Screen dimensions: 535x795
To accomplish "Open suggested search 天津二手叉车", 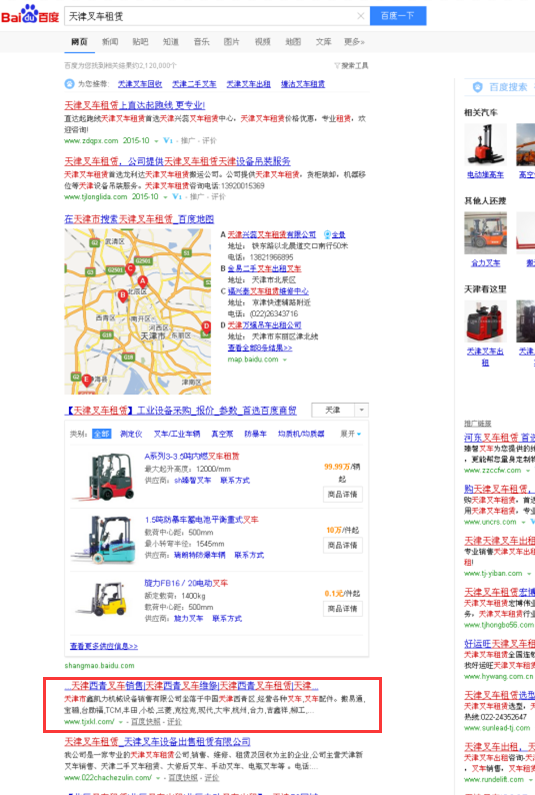I will point(194,84).
